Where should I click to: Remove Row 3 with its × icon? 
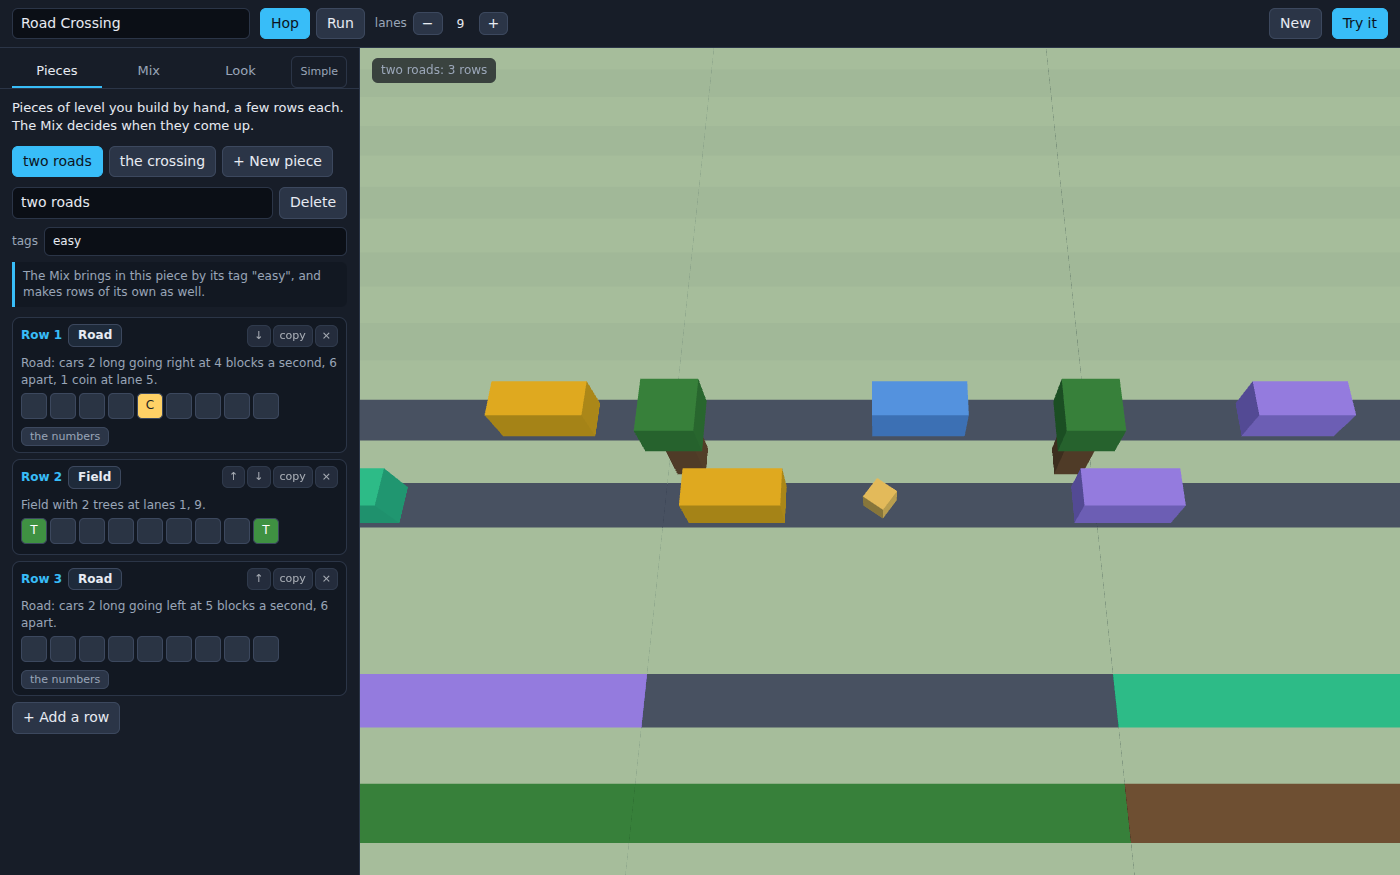326,579
